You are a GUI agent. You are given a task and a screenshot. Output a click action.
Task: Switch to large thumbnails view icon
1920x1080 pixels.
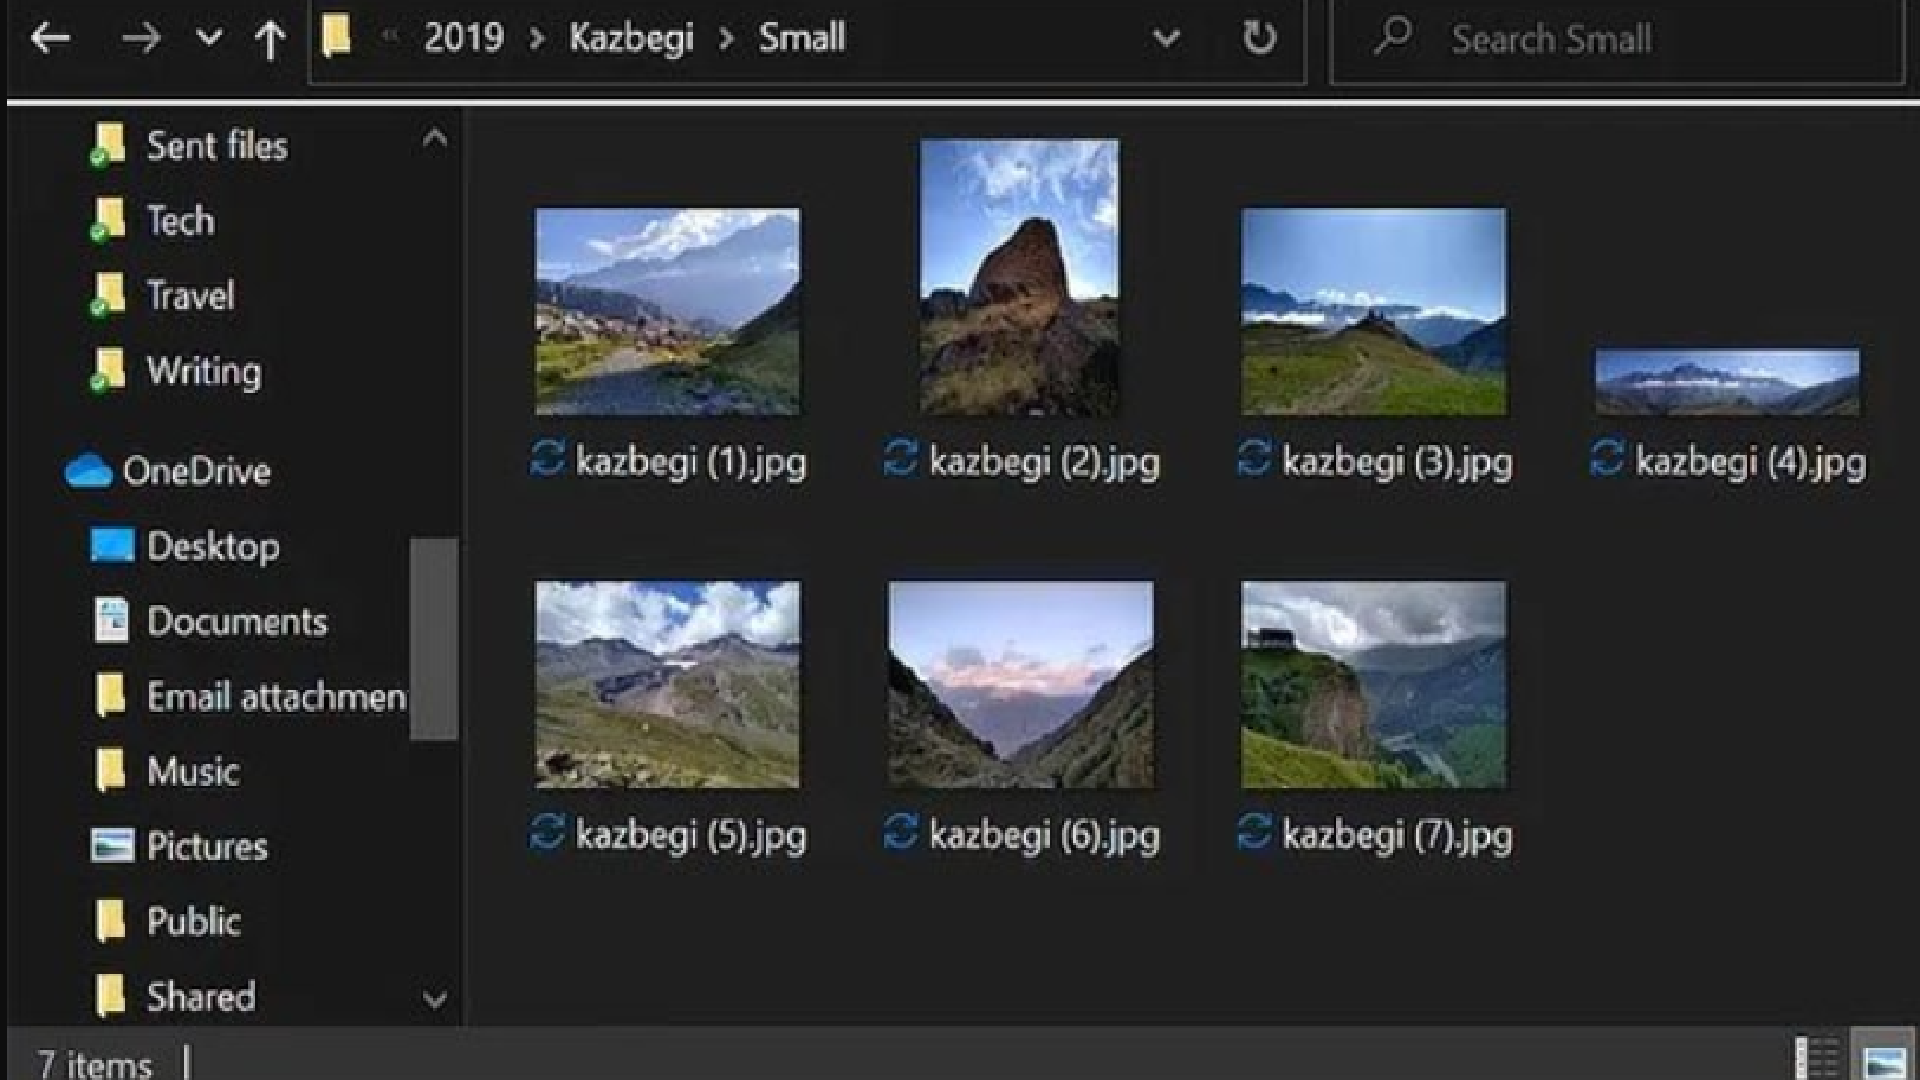[1884, 1058]
